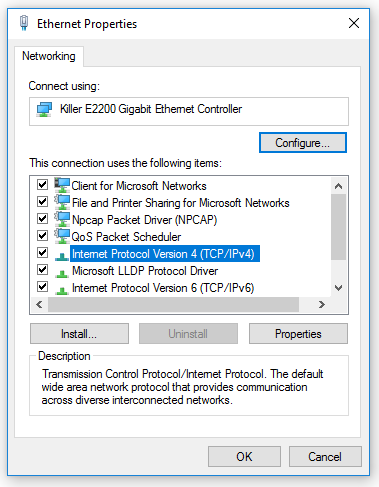This screenshot has height=487, width=379.
Task: Select Microsoft LLDP Protocol Driver entry
Action: (x=145, y=271)
